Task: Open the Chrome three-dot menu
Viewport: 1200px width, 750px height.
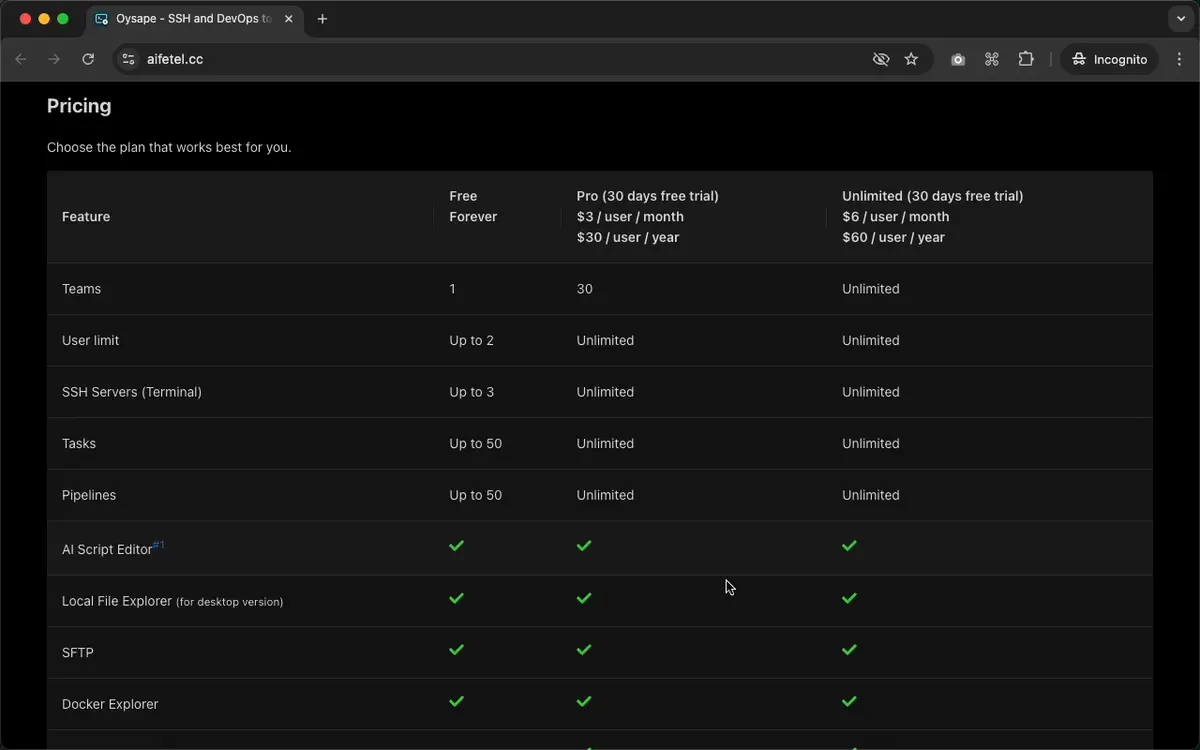Action: pyautogui.click(x=1180, y=59)
